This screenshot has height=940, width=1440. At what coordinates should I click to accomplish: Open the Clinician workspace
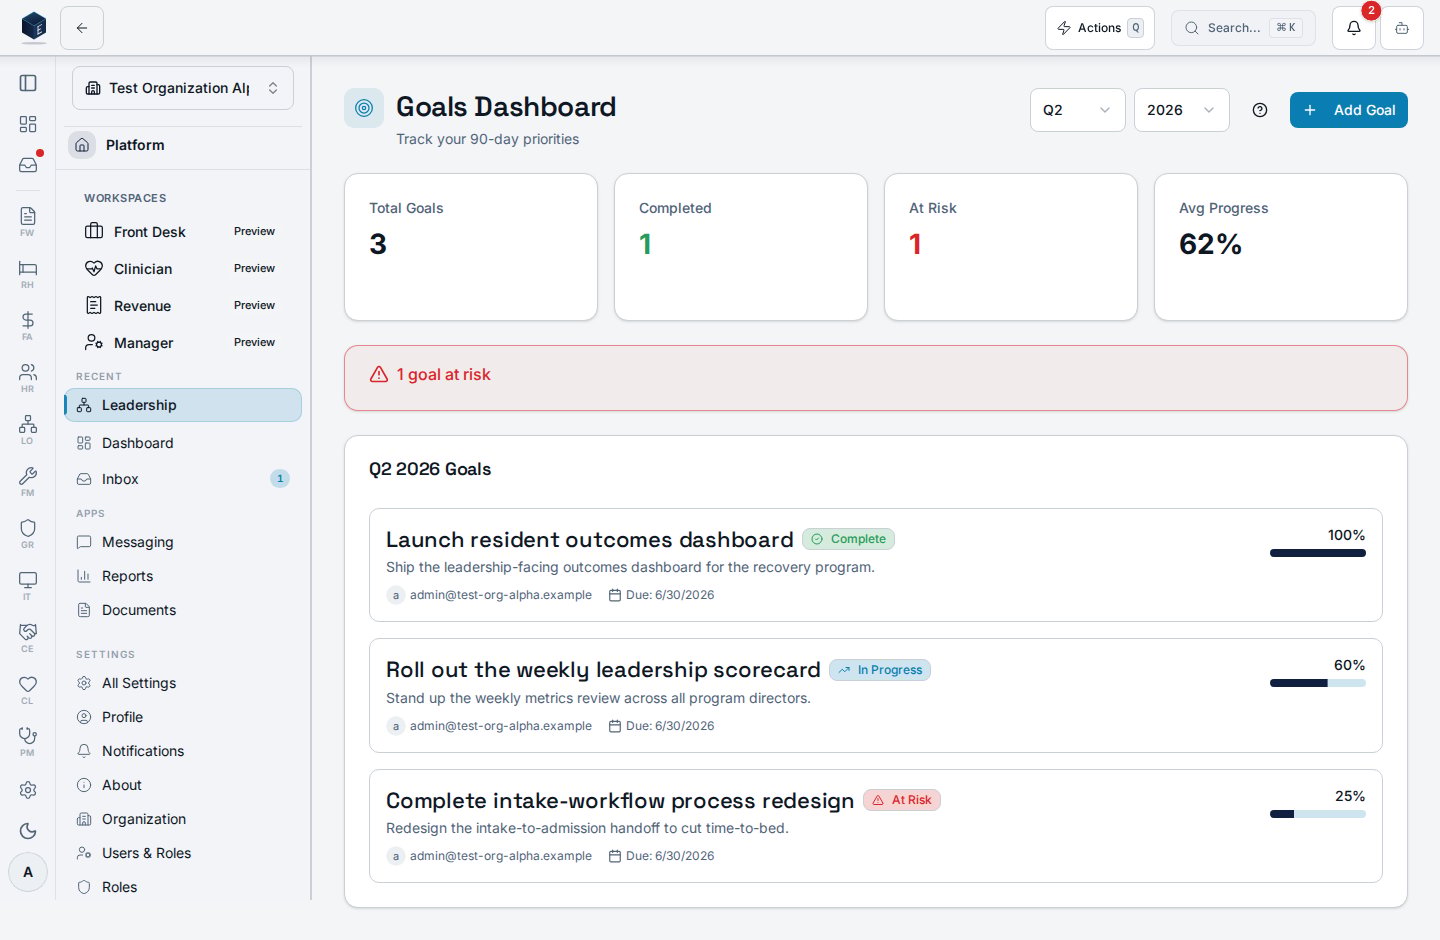(183, 269)
